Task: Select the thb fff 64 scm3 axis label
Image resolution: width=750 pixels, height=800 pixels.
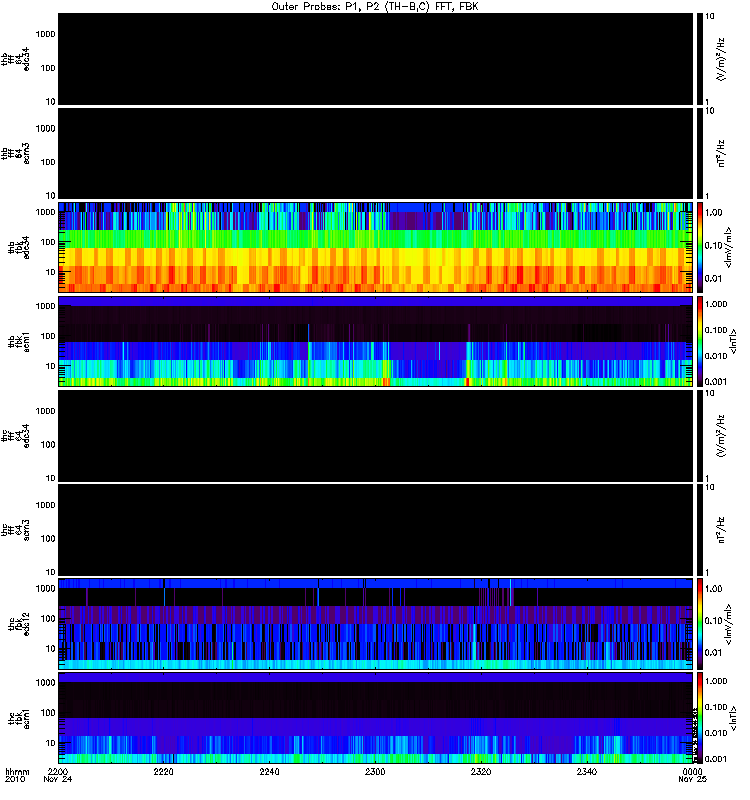Action: coord(15,154)
